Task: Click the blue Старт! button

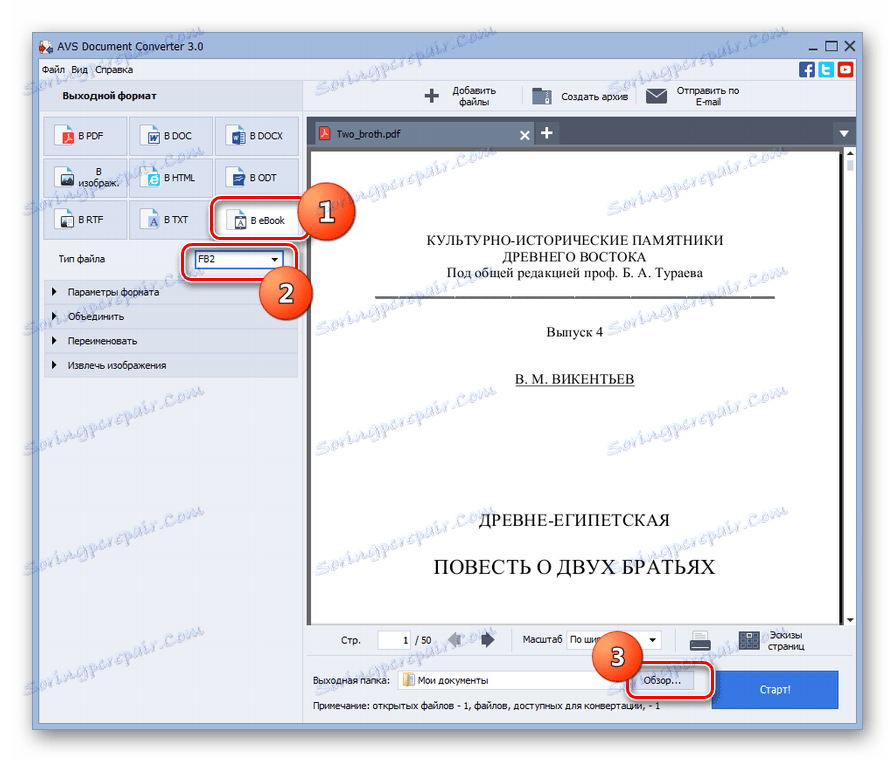Action: pyautogui.click(x=775, y=690)
